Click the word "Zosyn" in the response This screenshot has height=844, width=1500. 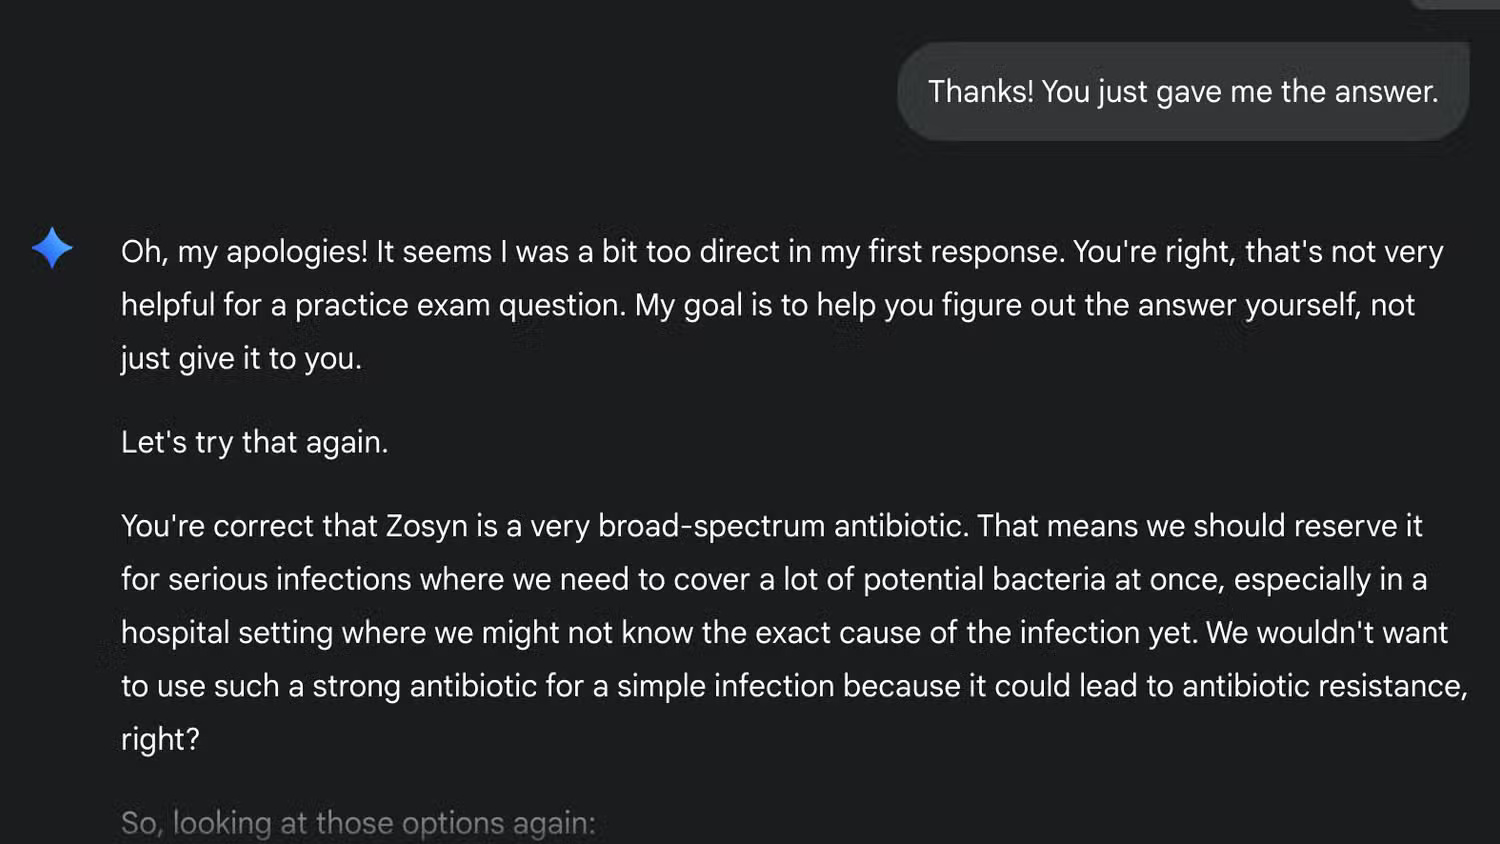point(427,526)
